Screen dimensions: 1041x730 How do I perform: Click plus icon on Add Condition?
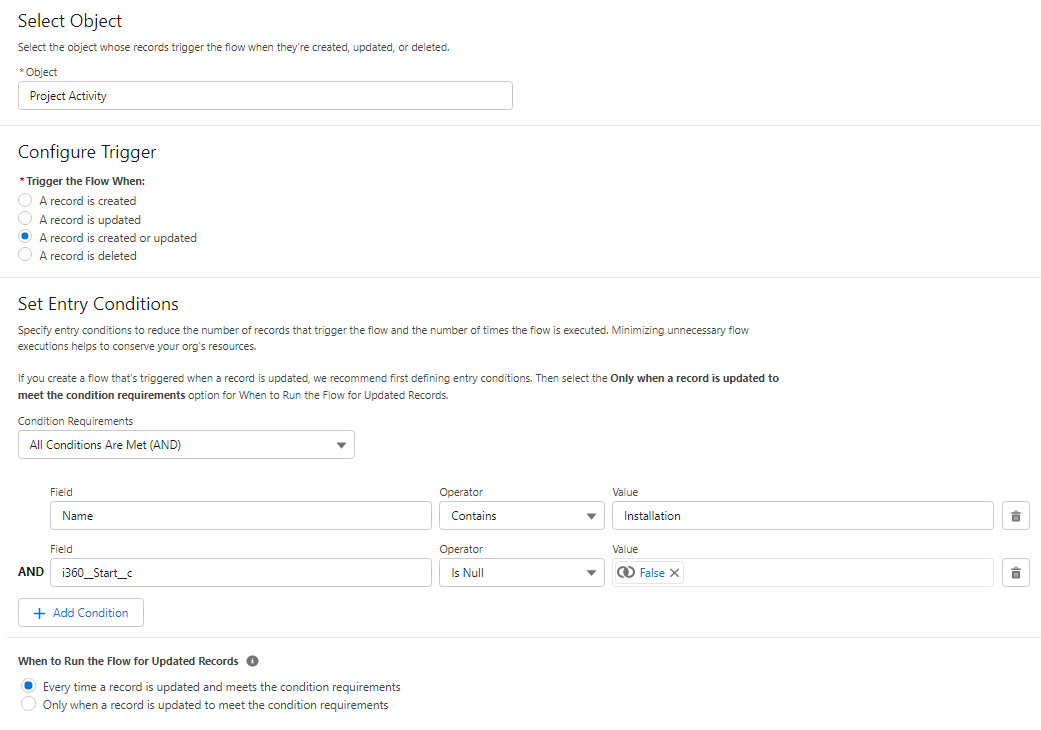40,613
